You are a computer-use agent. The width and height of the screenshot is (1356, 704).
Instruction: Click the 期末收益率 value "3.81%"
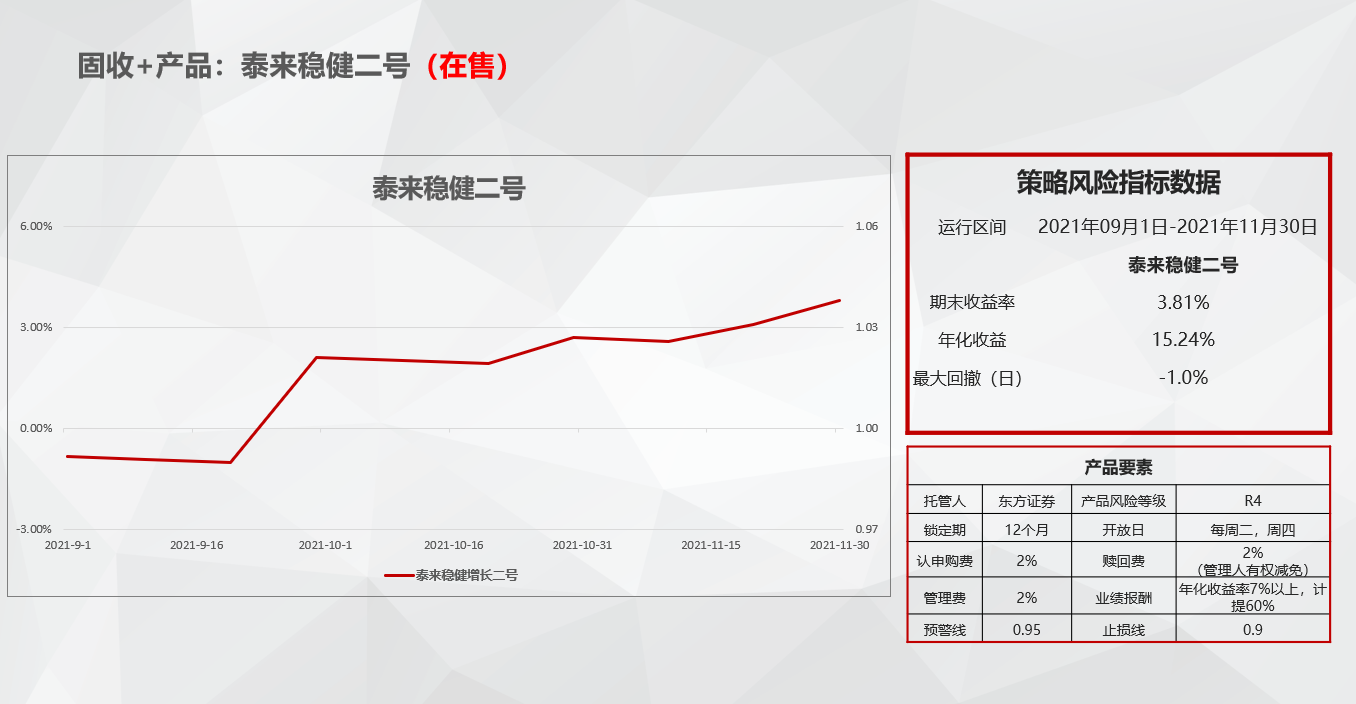[x=1183, y=302]
